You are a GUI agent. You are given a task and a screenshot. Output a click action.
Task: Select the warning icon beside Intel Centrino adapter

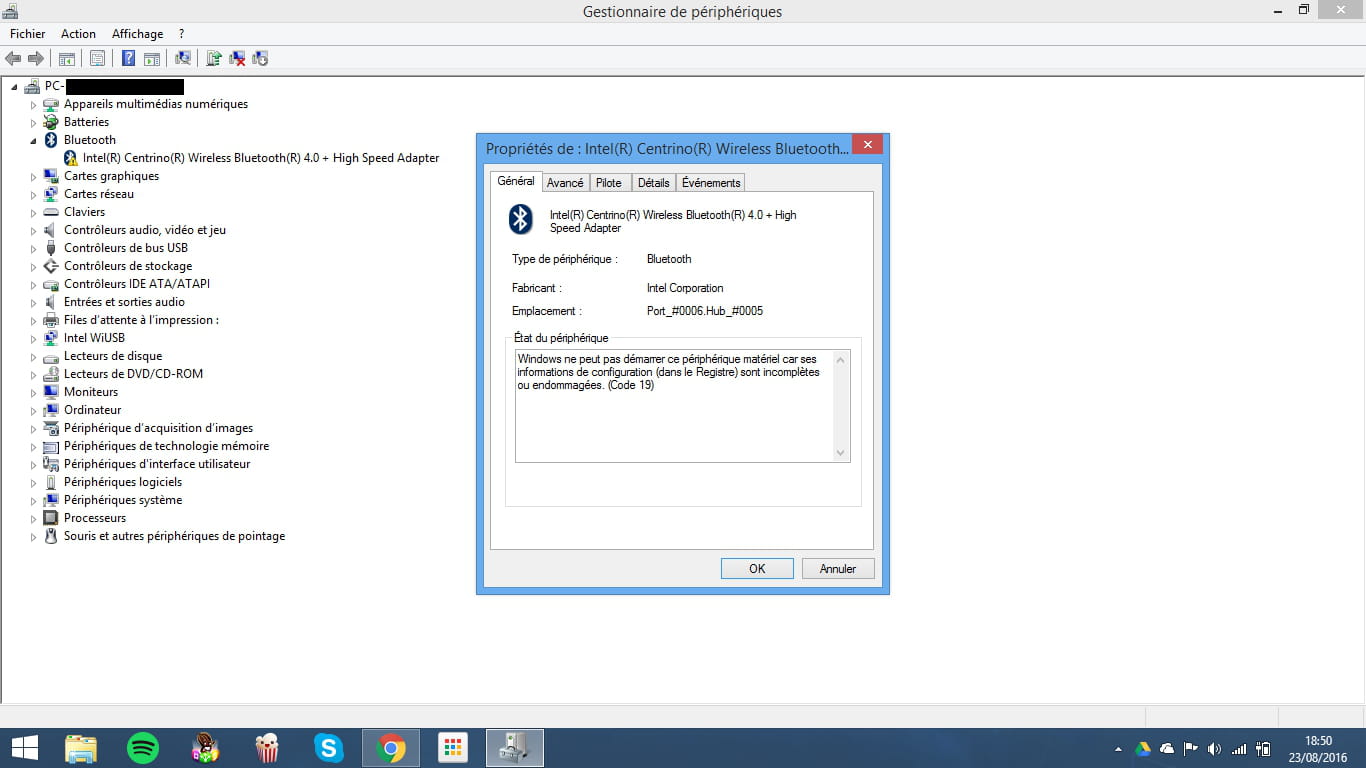click(x=71, y=158)
